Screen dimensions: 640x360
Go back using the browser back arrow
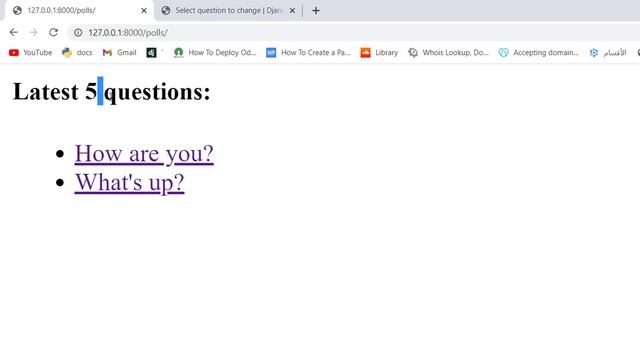pyautogui.click(x=13, y=32)
